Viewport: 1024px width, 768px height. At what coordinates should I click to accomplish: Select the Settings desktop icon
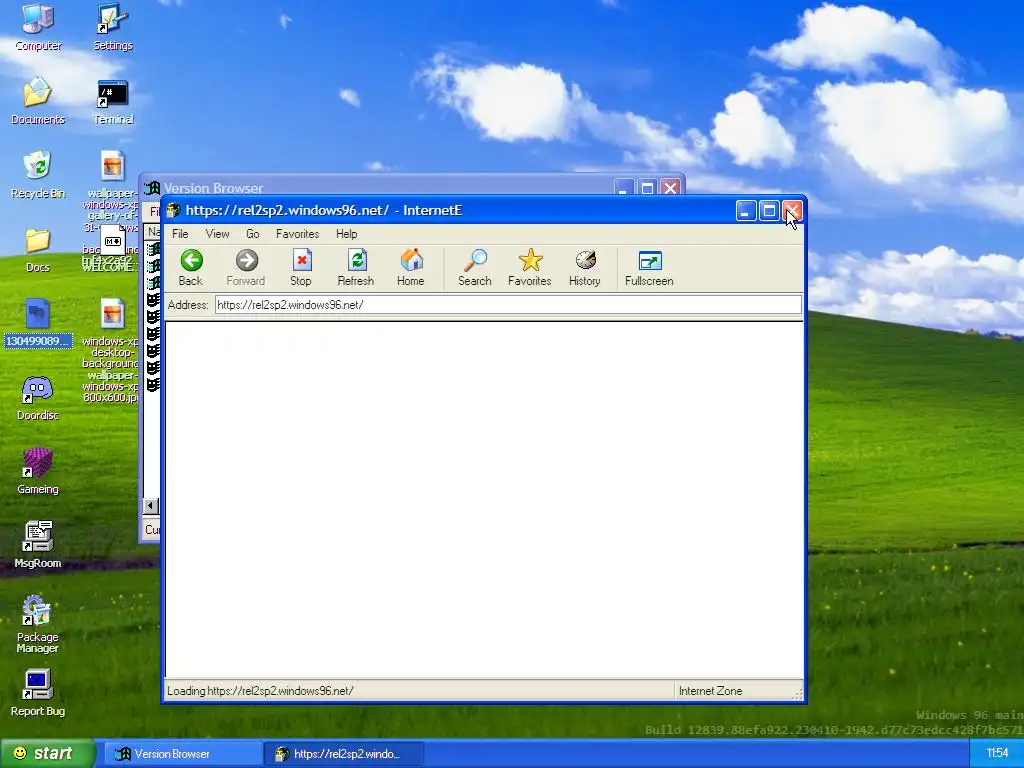[113, 27]
